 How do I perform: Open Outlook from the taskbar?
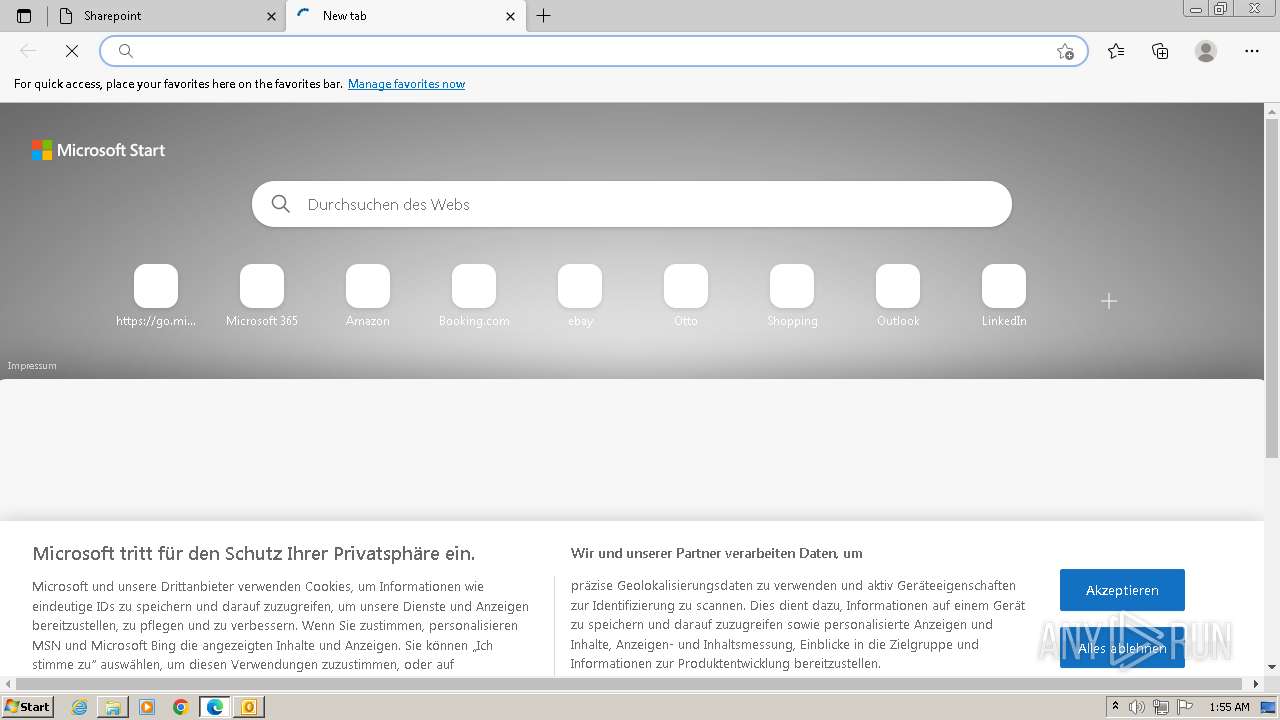click(x=248, y=707)
